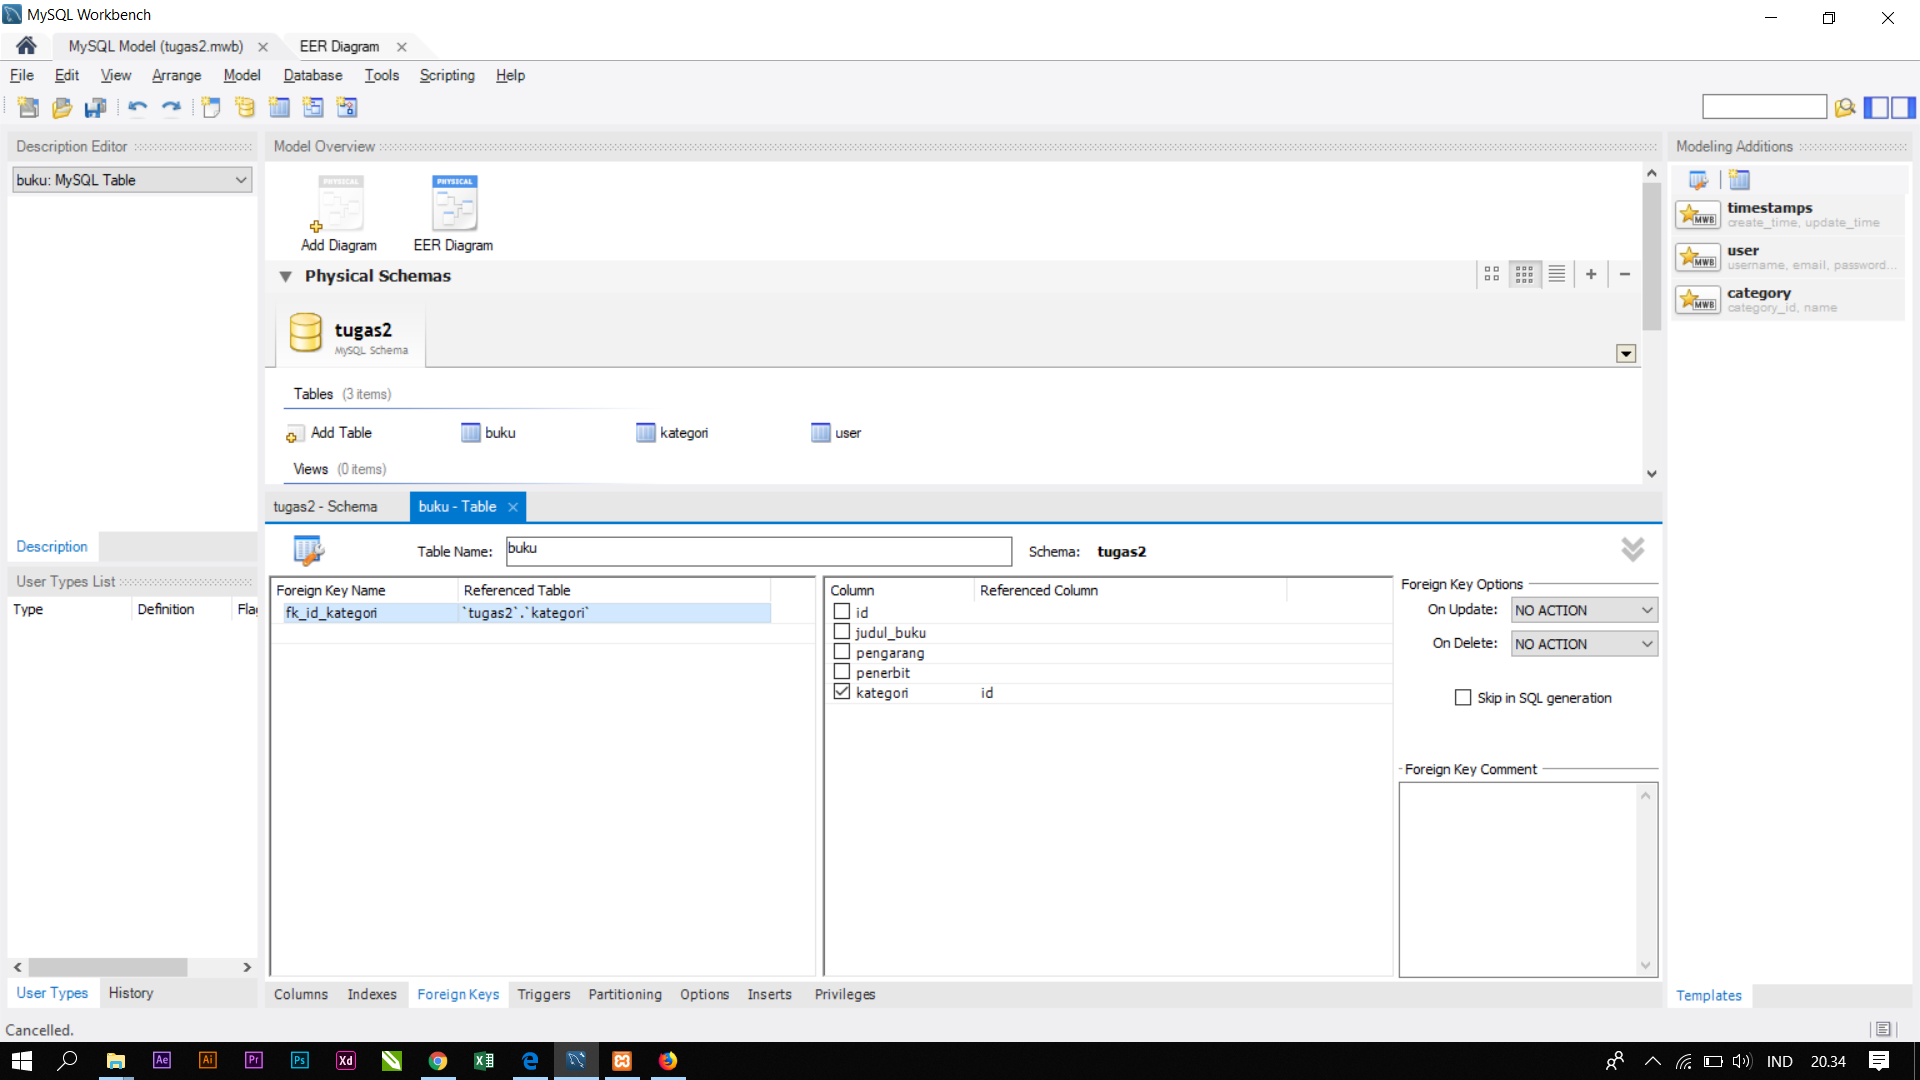Open the buku table icon
Image resolution: width=1920 pixels, height=1080 pixels.
point(471,433)
